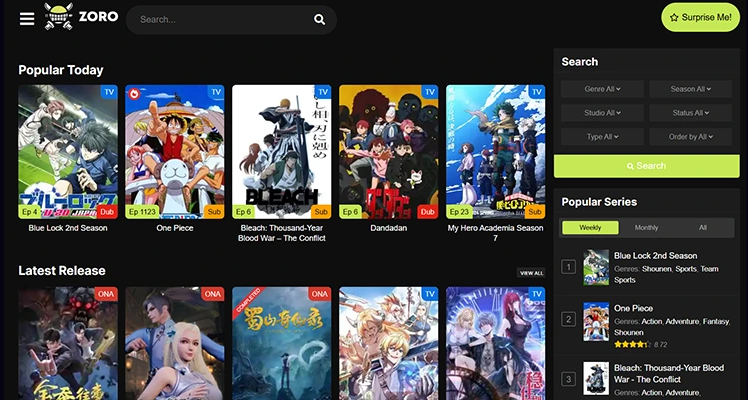Click the Surprise Me! button

coord(700,18)
